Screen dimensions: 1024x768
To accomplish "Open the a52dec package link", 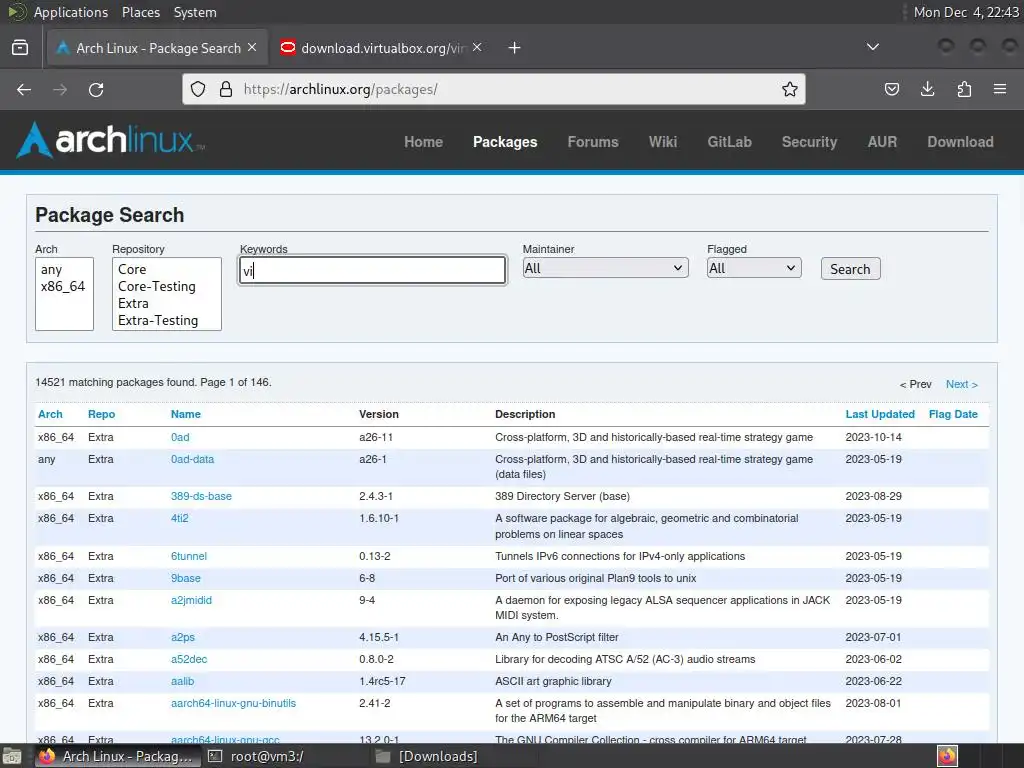I will [x=189, y=659].
